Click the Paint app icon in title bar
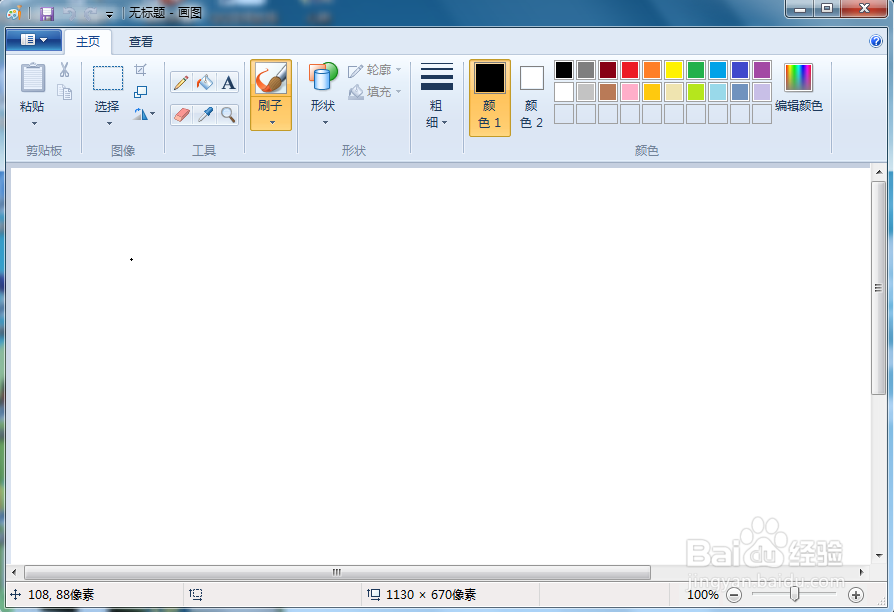This screenshot has width=894, height=612. (14, 13)
